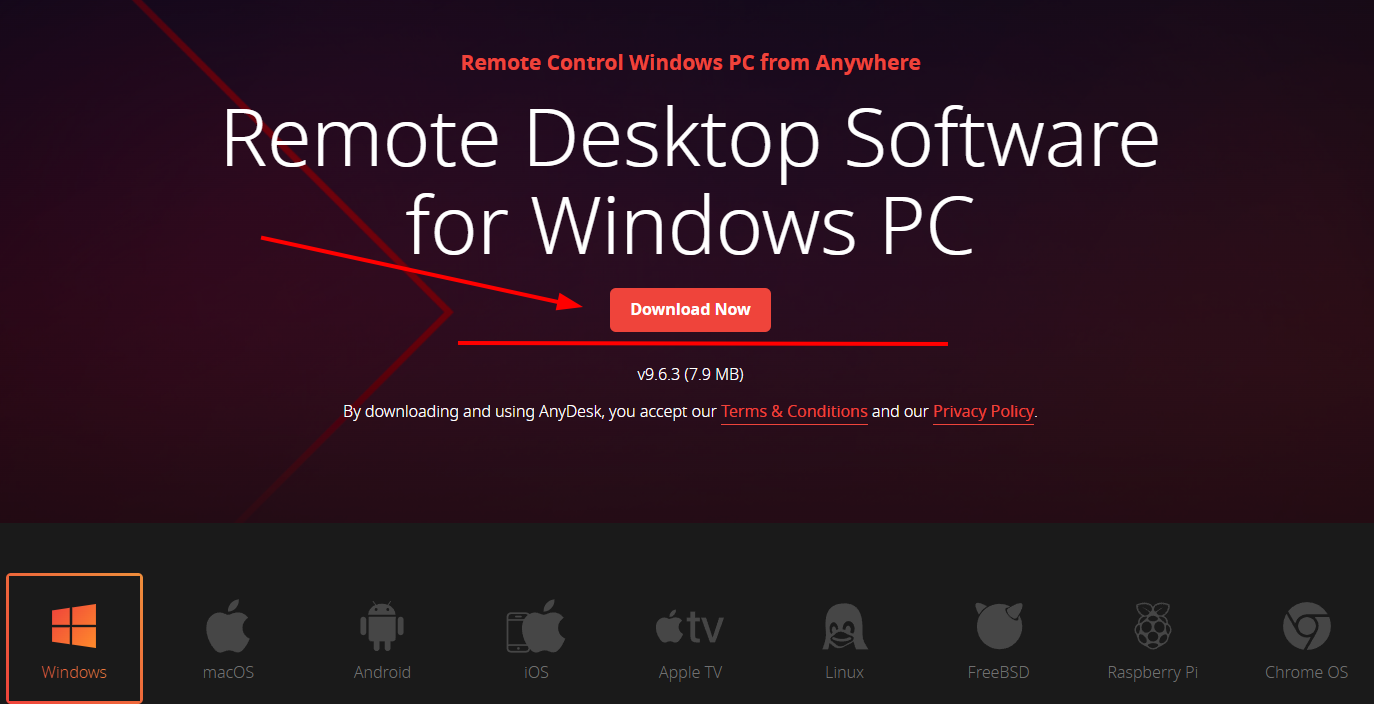Open the Terms & Conditions link
Screen dimensions: 1374x704
[x=794, y=412]
